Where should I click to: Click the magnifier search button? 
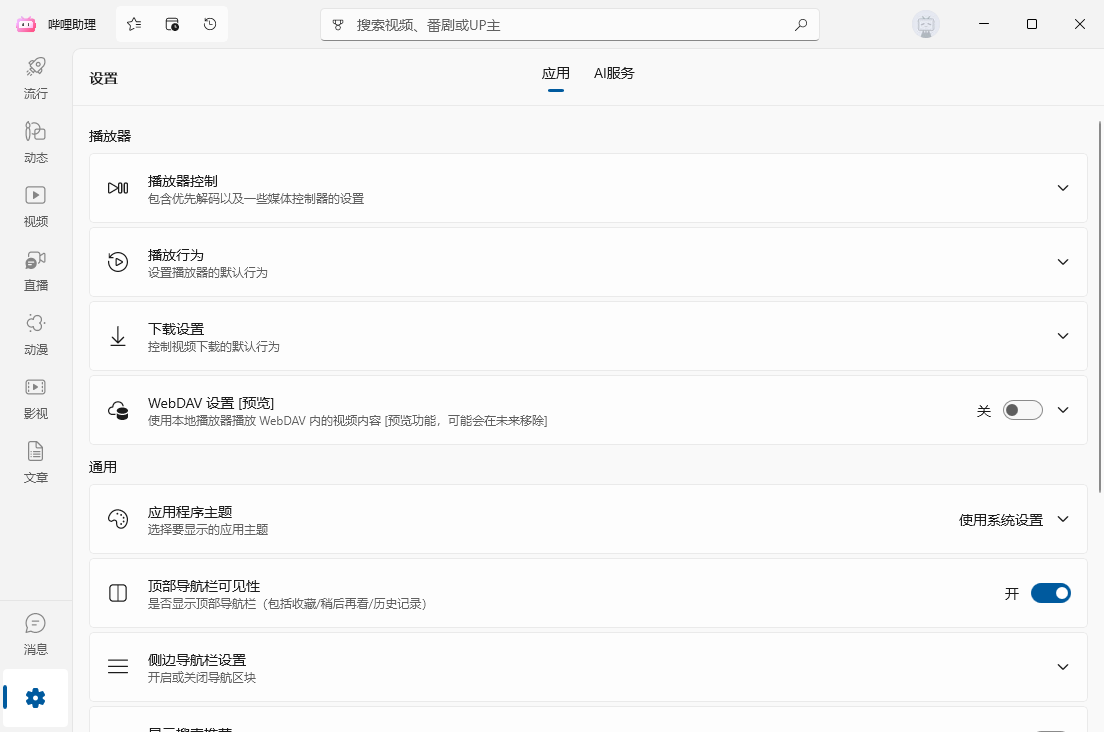[801, 25]
